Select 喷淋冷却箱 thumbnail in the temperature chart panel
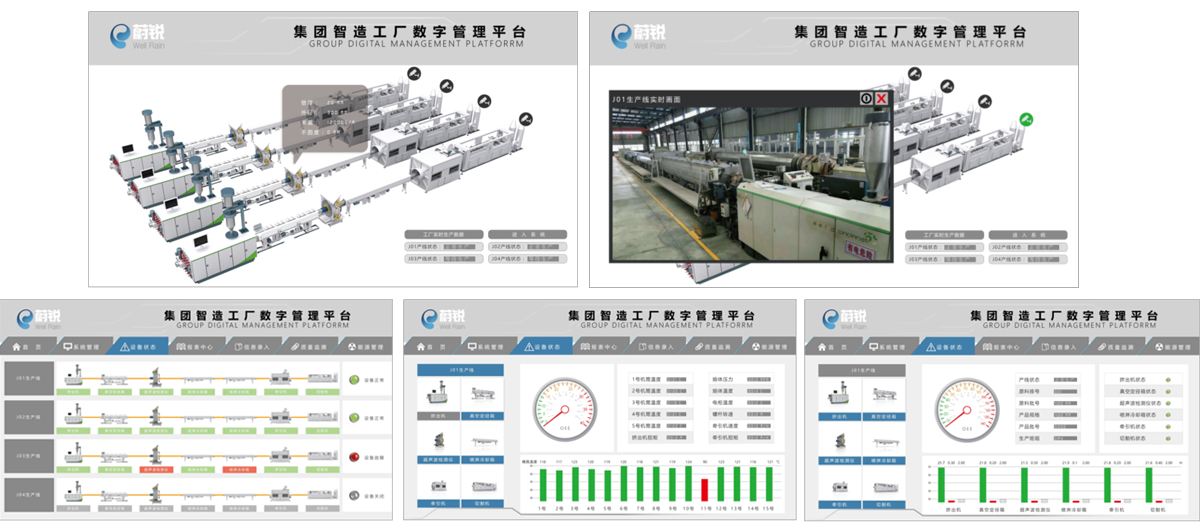This screenshot has width=1200, height=531. point(483,444)
